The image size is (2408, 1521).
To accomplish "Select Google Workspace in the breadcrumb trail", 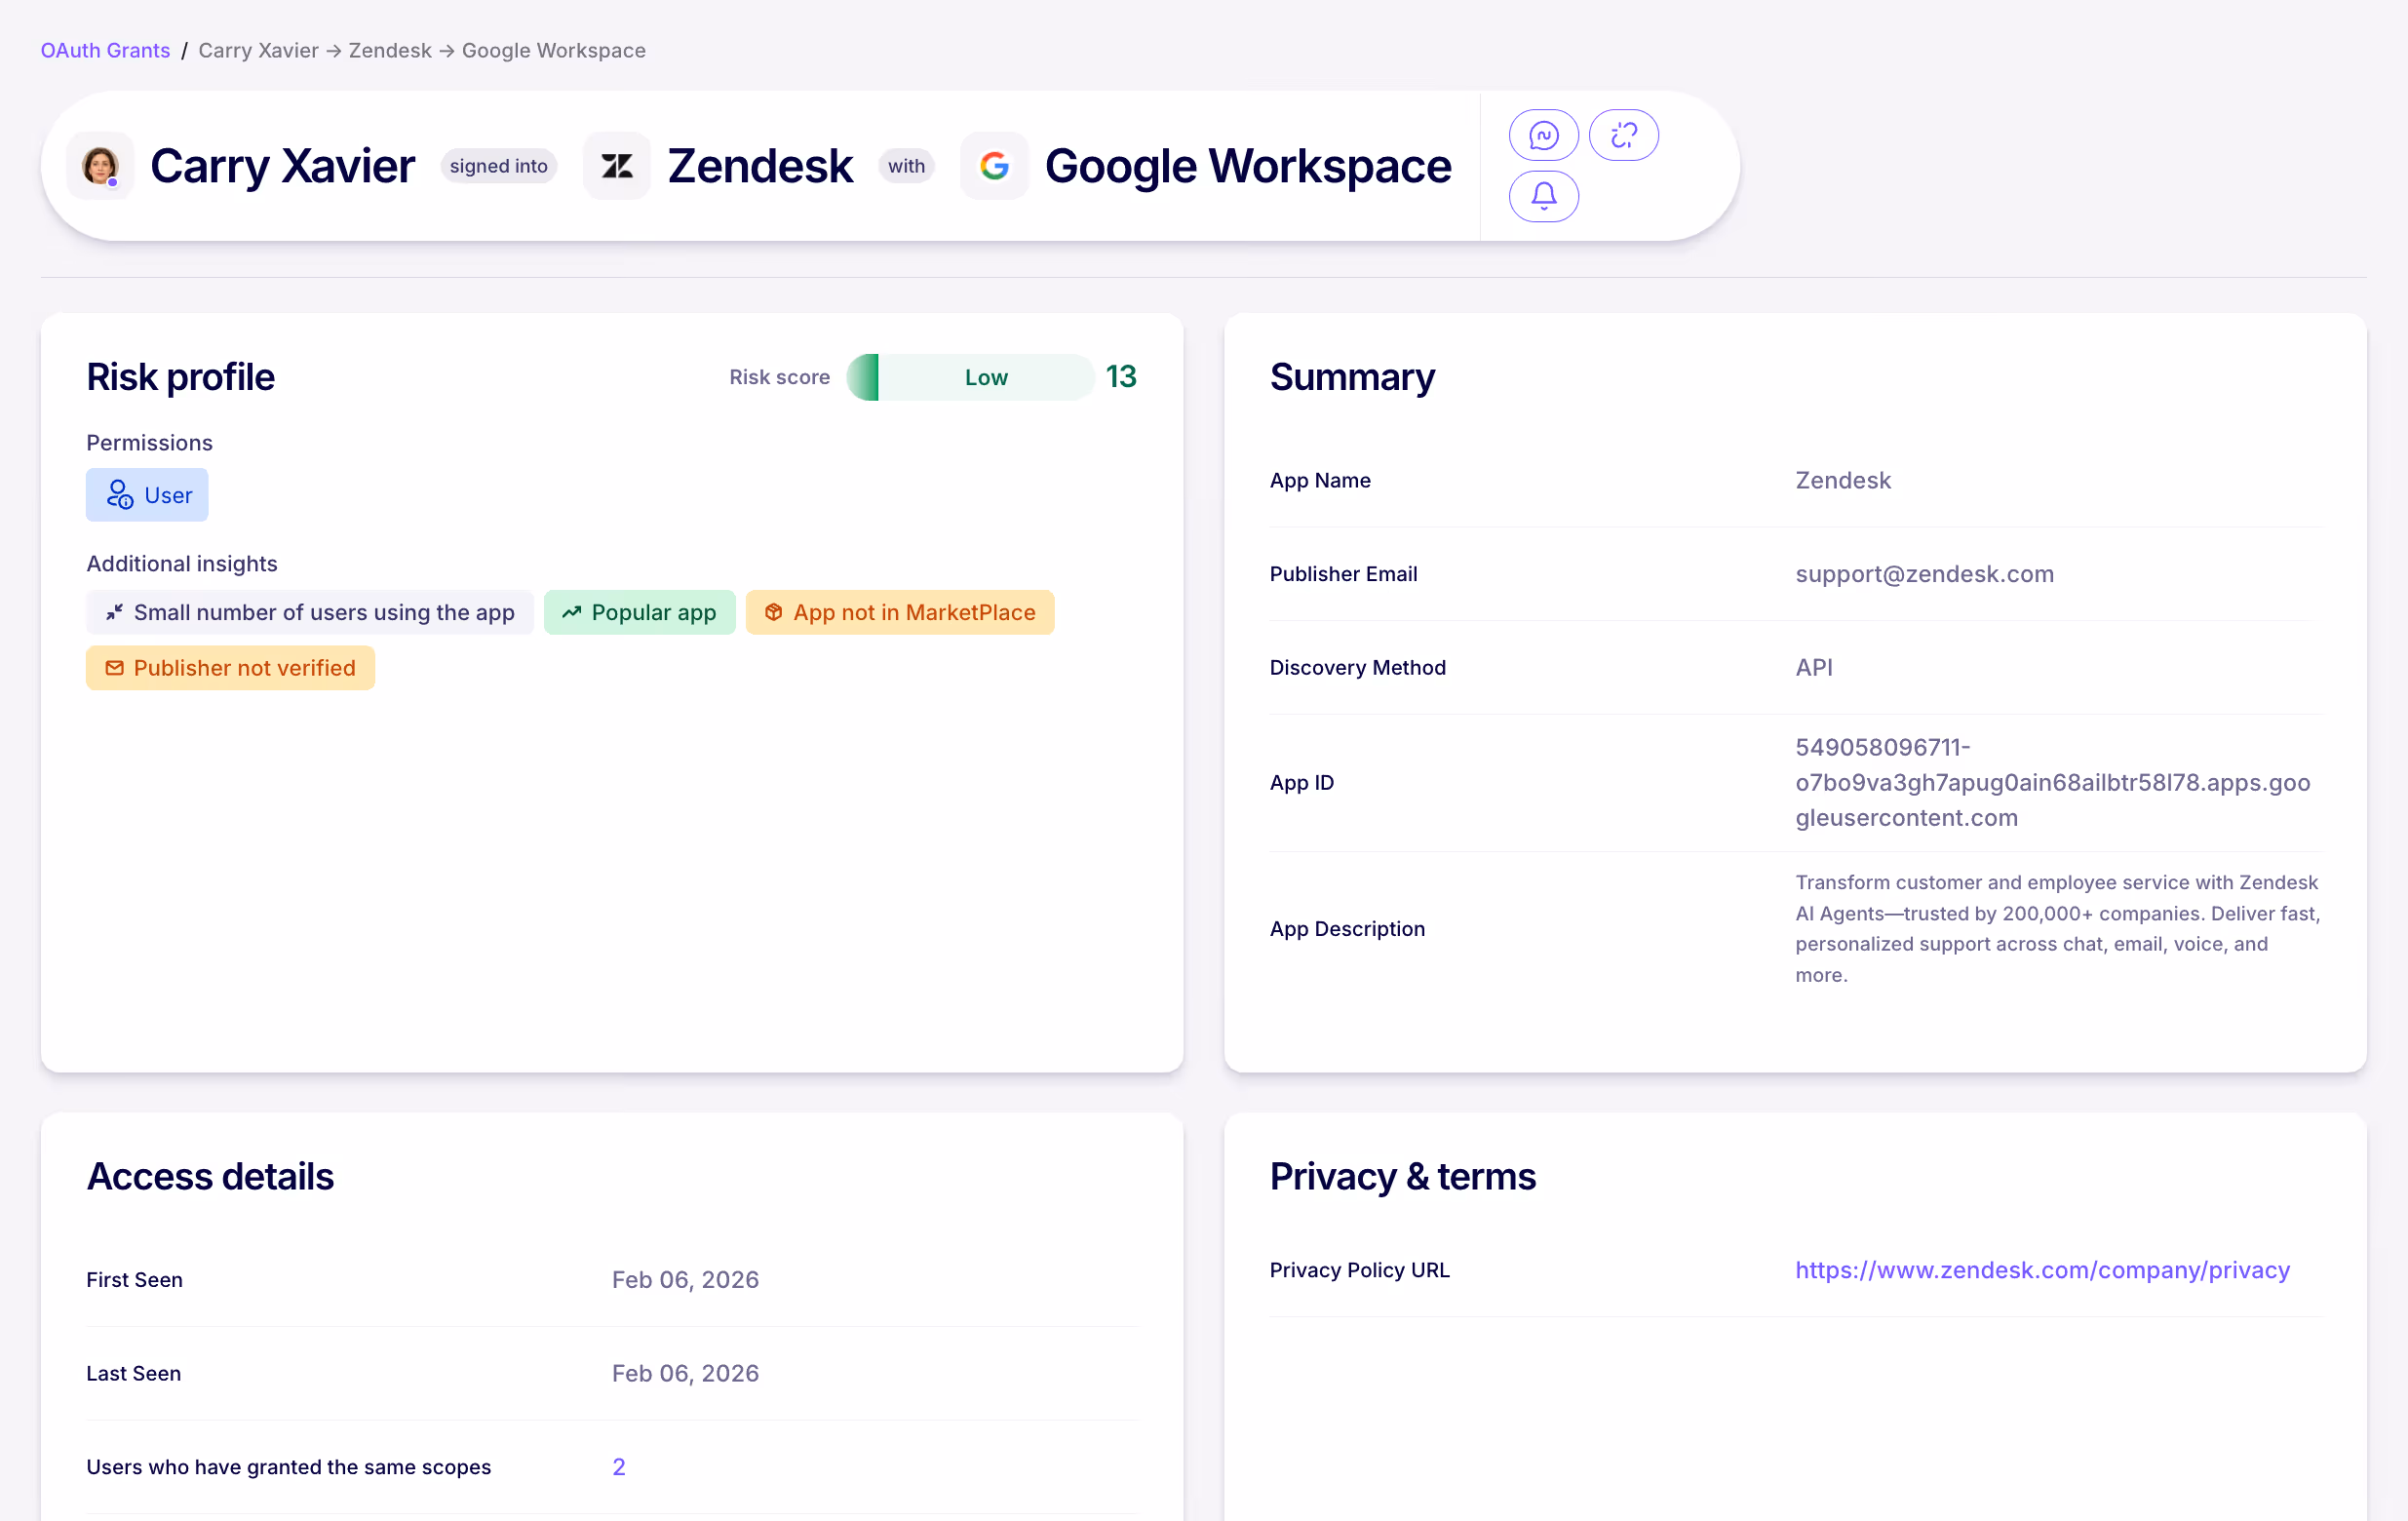I will pos(553,50).
